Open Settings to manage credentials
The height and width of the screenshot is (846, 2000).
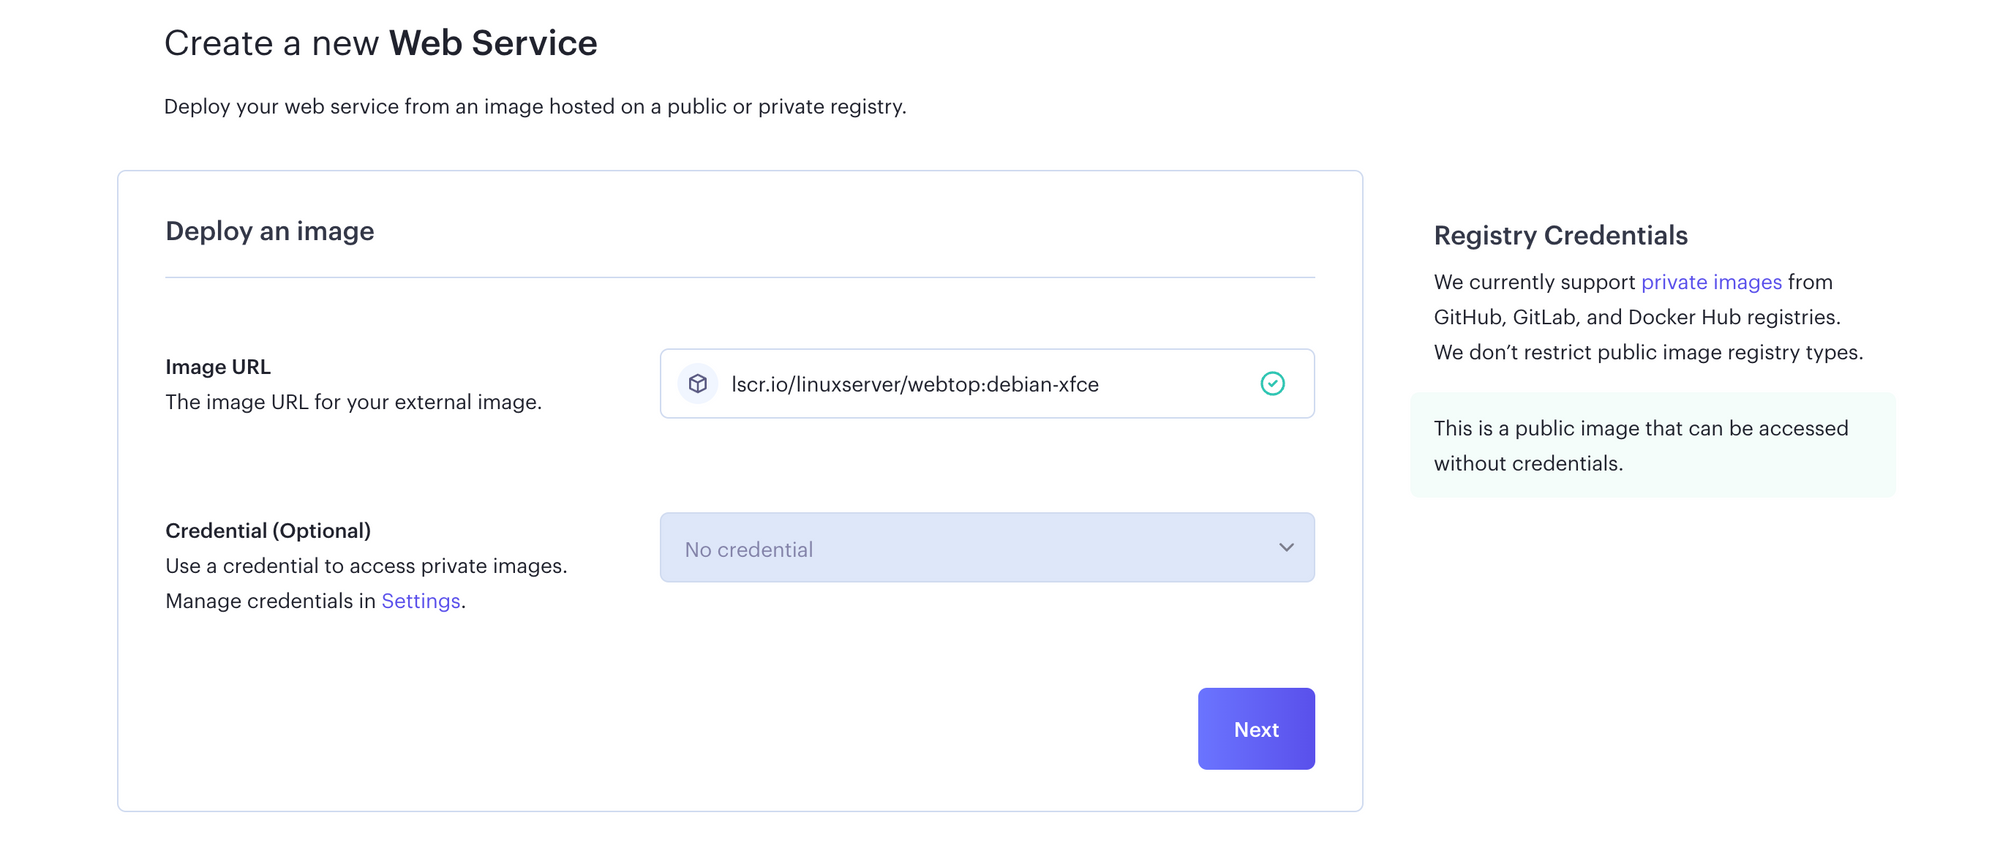coord(420,601)
